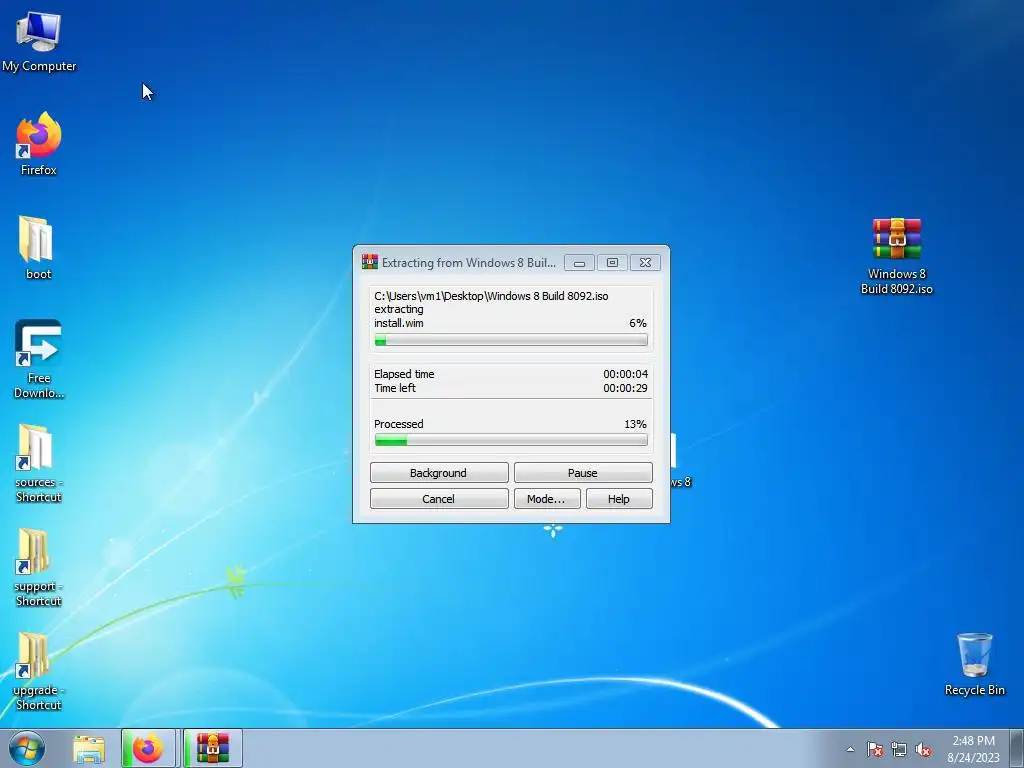Minimize the extracting dialog
The width and height of the screenshot is (1024, 768).
(579, 263)
